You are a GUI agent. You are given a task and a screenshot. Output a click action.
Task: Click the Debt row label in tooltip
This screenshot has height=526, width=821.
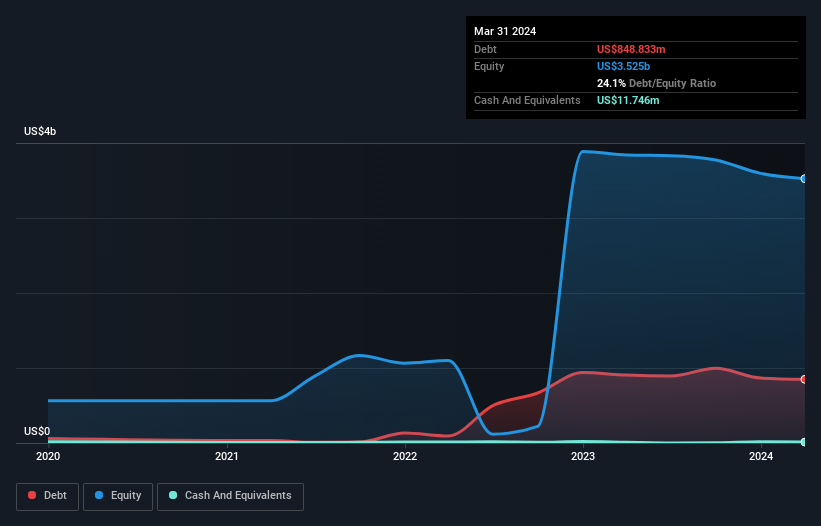pos(485,49)
